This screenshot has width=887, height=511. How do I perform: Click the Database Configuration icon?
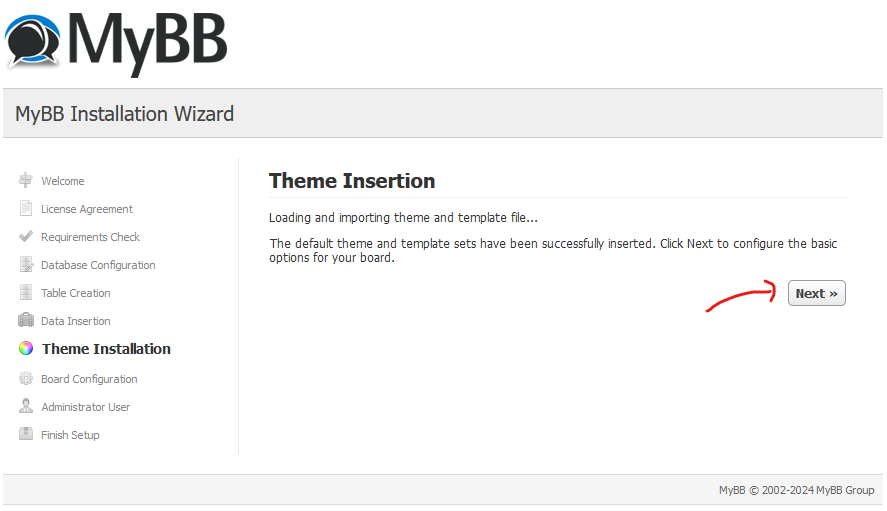click(x=26, y=265)
